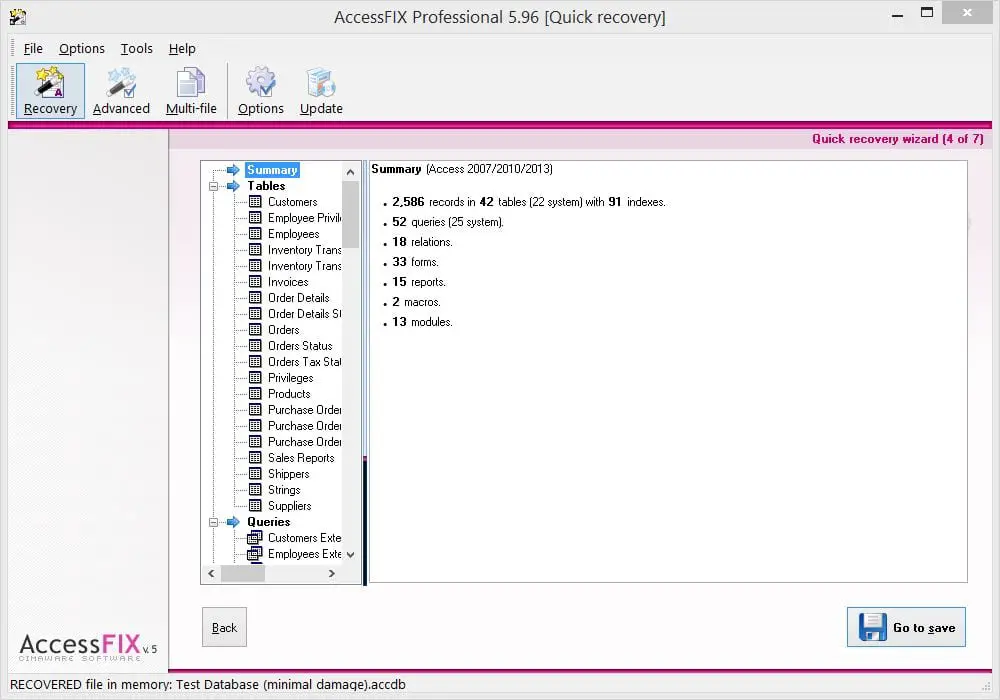Click the '52 queries' summary line
Screen dimensions: 1000x700
[x=448, y=222]
